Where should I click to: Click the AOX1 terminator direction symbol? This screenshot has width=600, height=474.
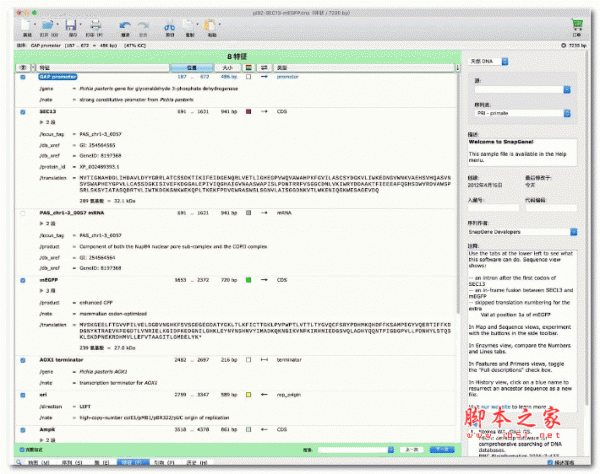[x=264, y=360]
